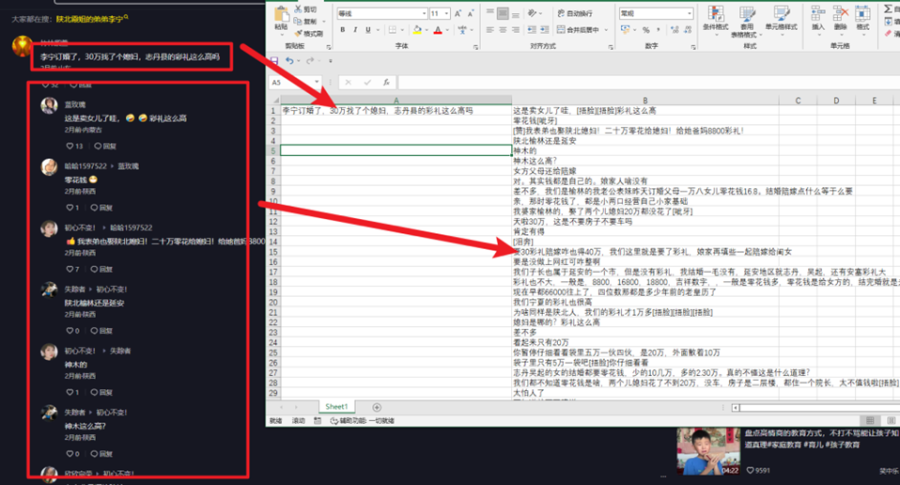Click the decrease decimal icon

(688, 30)
